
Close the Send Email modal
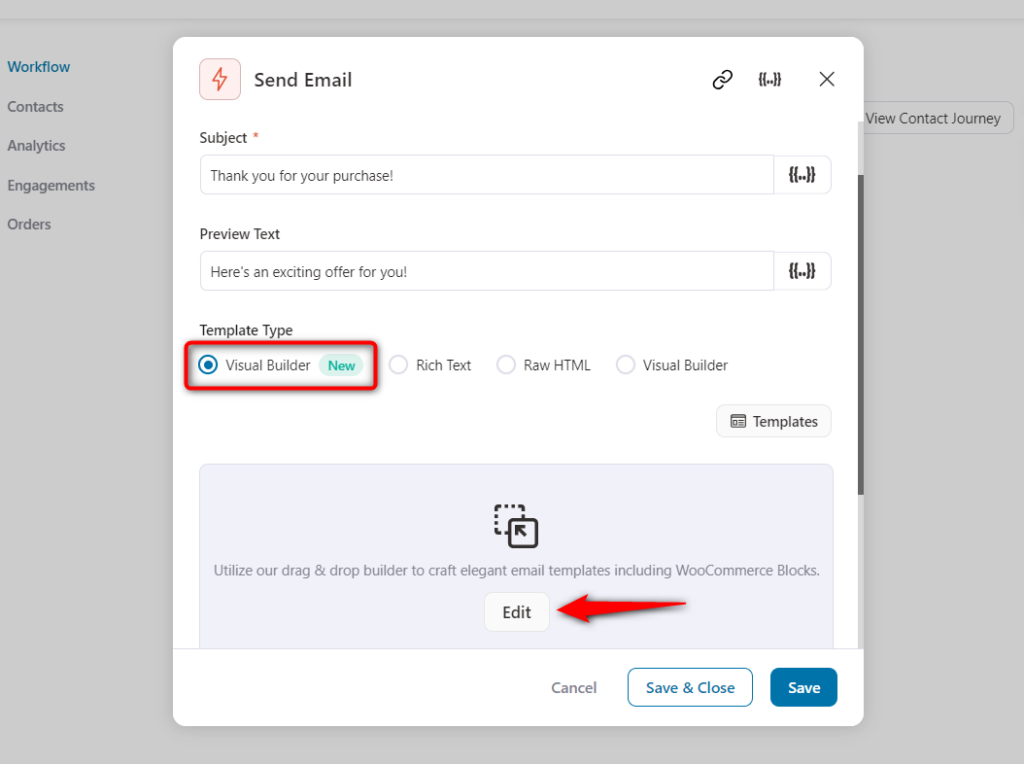tap(826, 79)
